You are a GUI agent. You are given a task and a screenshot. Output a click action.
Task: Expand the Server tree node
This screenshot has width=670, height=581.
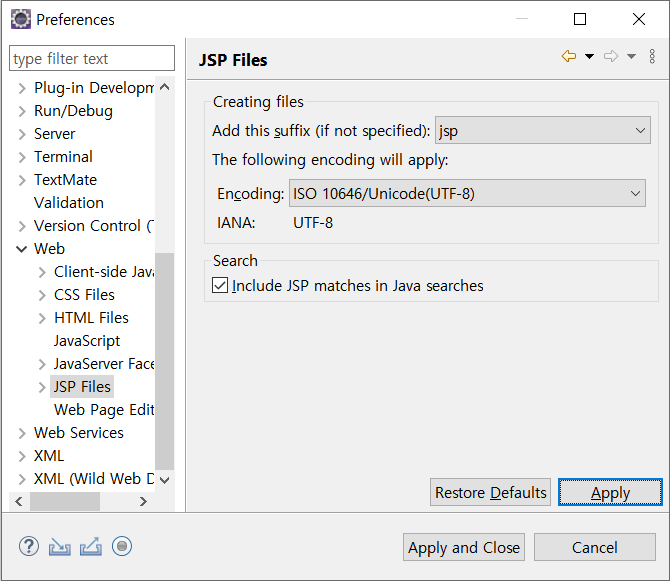point(22,134)
